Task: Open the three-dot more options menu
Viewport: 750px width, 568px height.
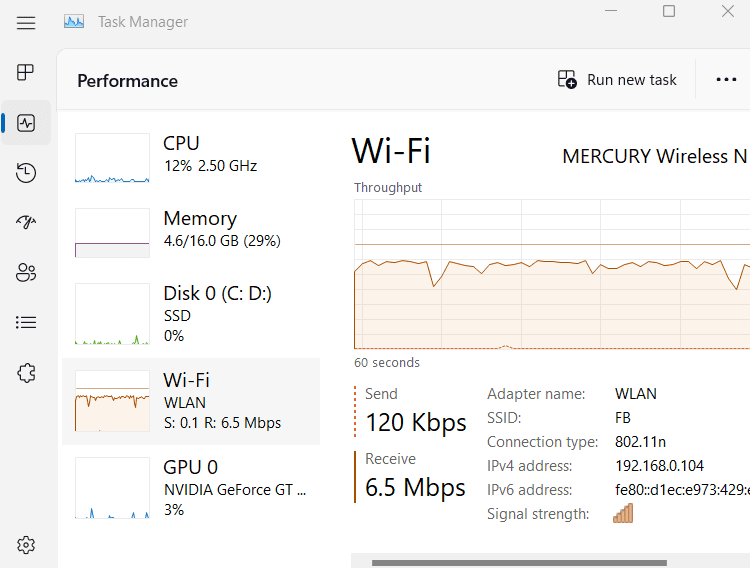Action: pos(727,80)
